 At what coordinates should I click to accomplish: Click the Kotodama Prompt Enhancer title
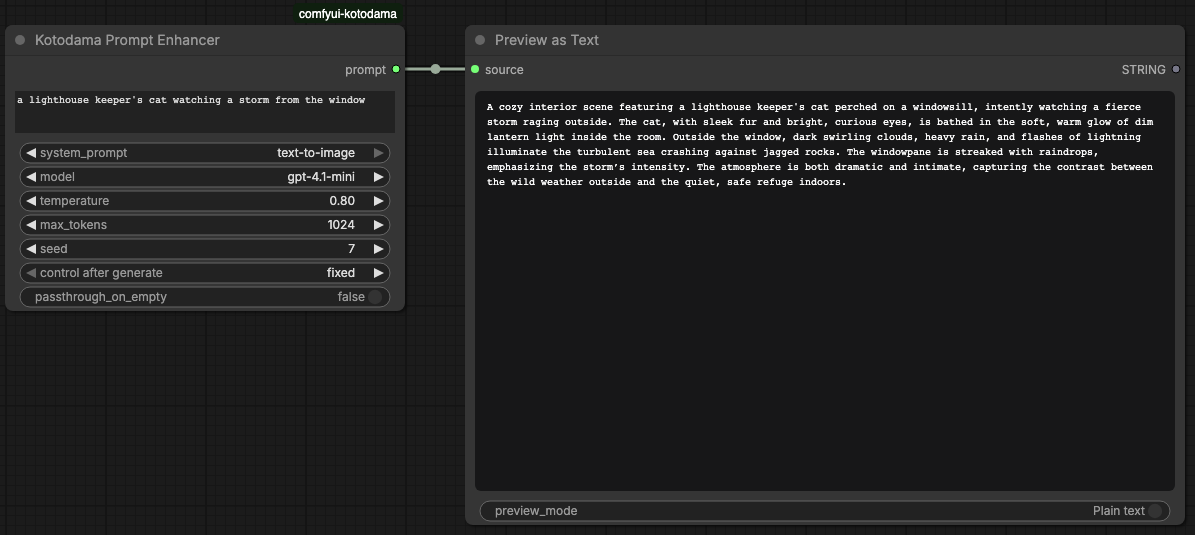tap(127, 40)
